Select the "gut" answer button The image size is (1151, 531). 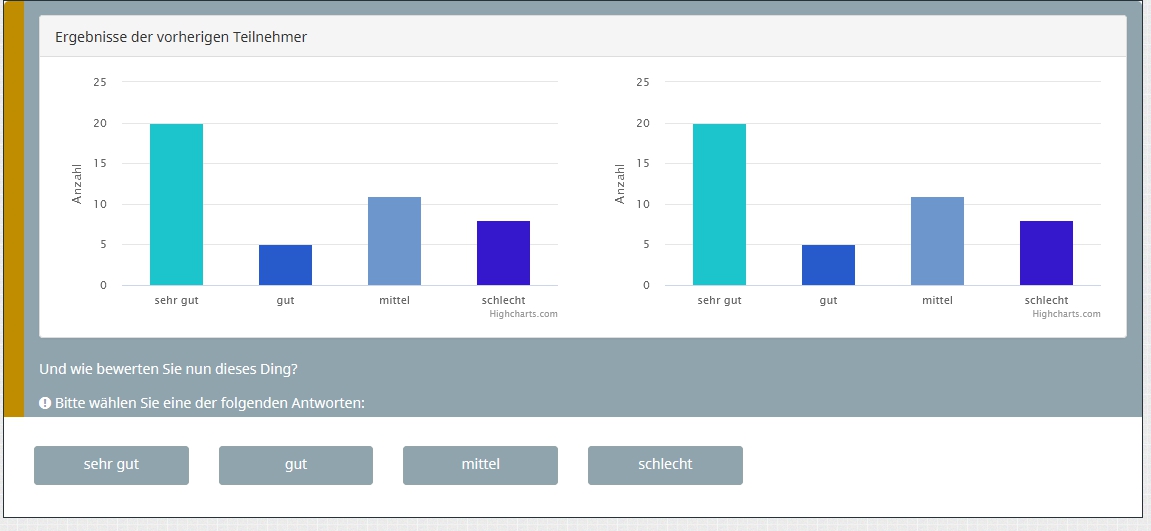(x=295, y=465)
